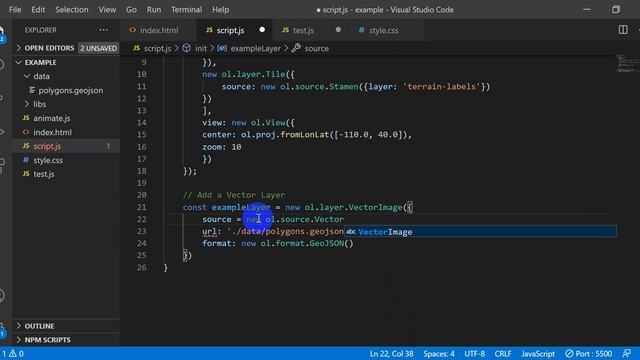640x360 pixels.
Task: Open the File menu
Action: 15,9
